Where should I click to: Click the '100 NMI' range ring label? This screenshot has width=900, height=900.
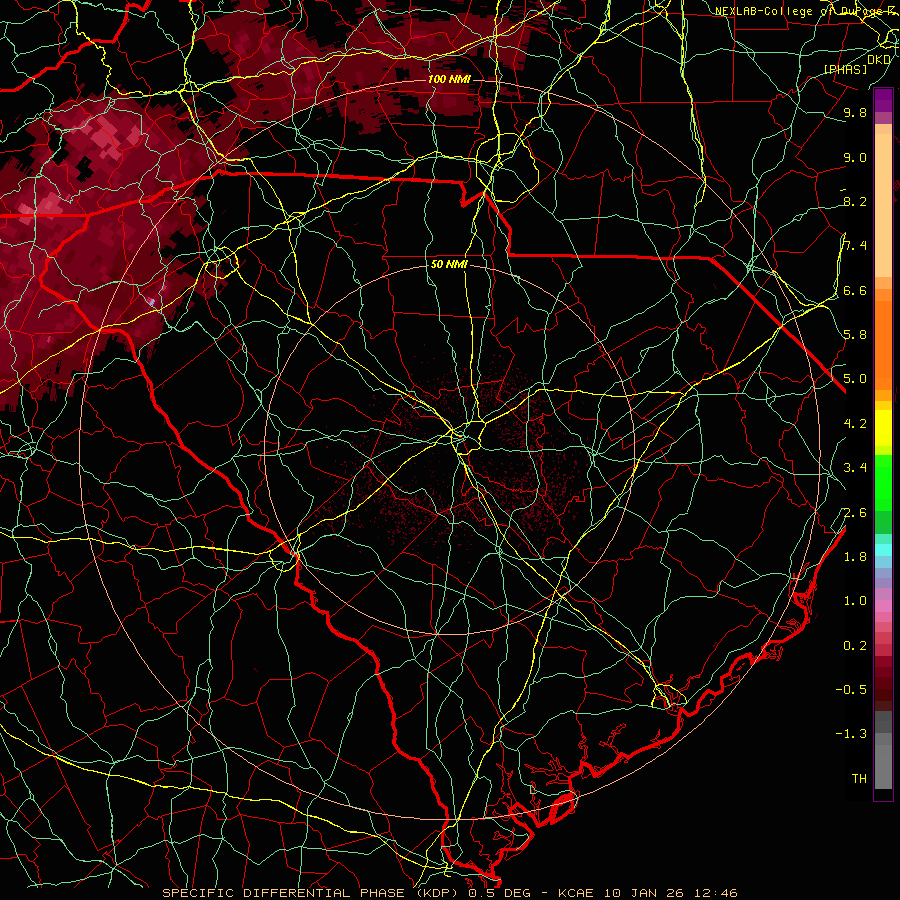click(x=449, y=79)
